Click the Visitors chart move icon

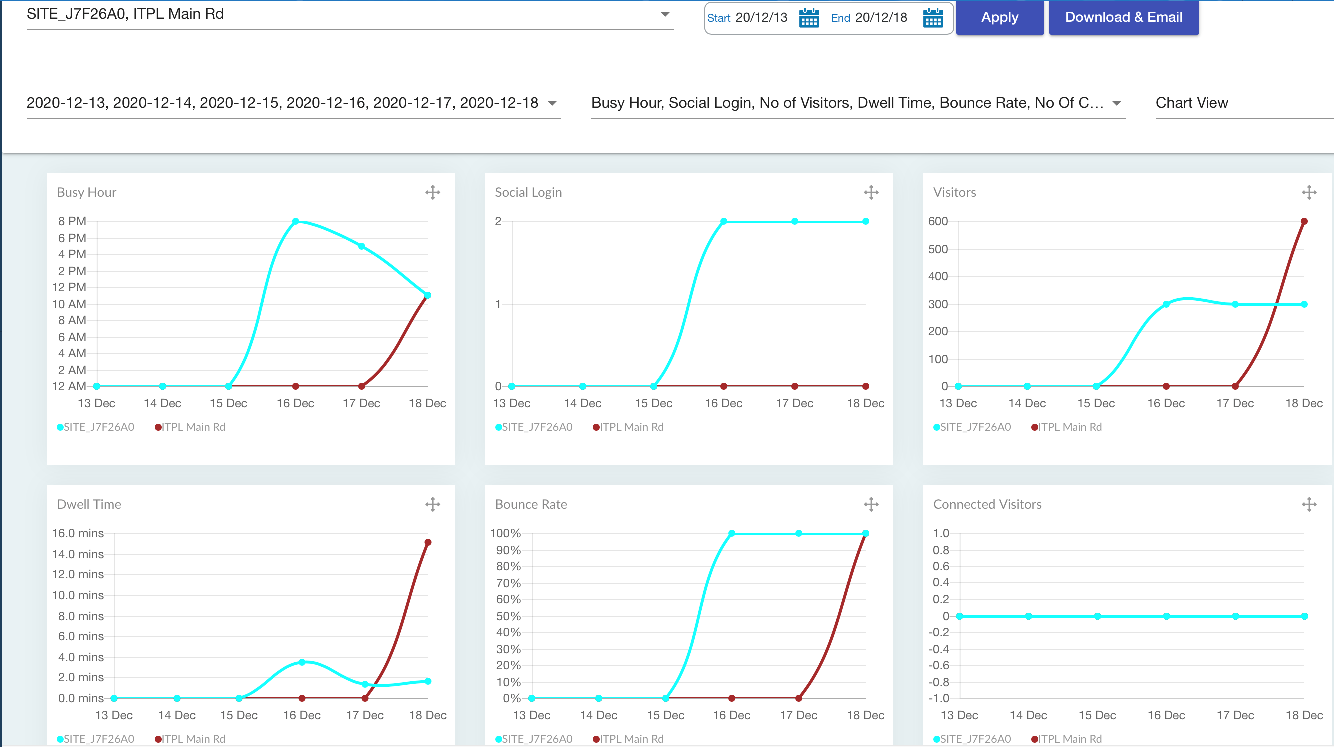(x=1309, y=192)
